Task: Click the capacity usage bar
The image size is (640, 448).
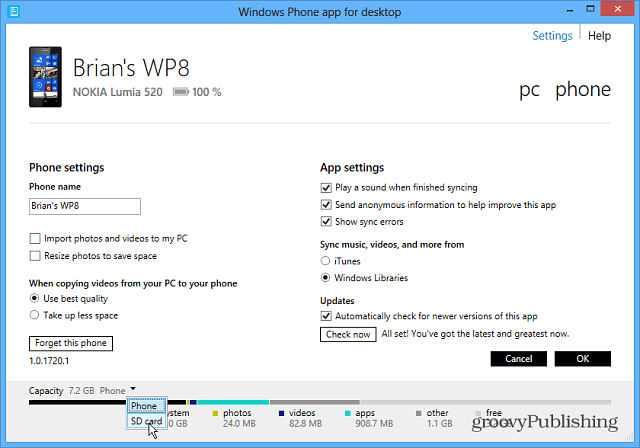Action: [x=320, y=402]
